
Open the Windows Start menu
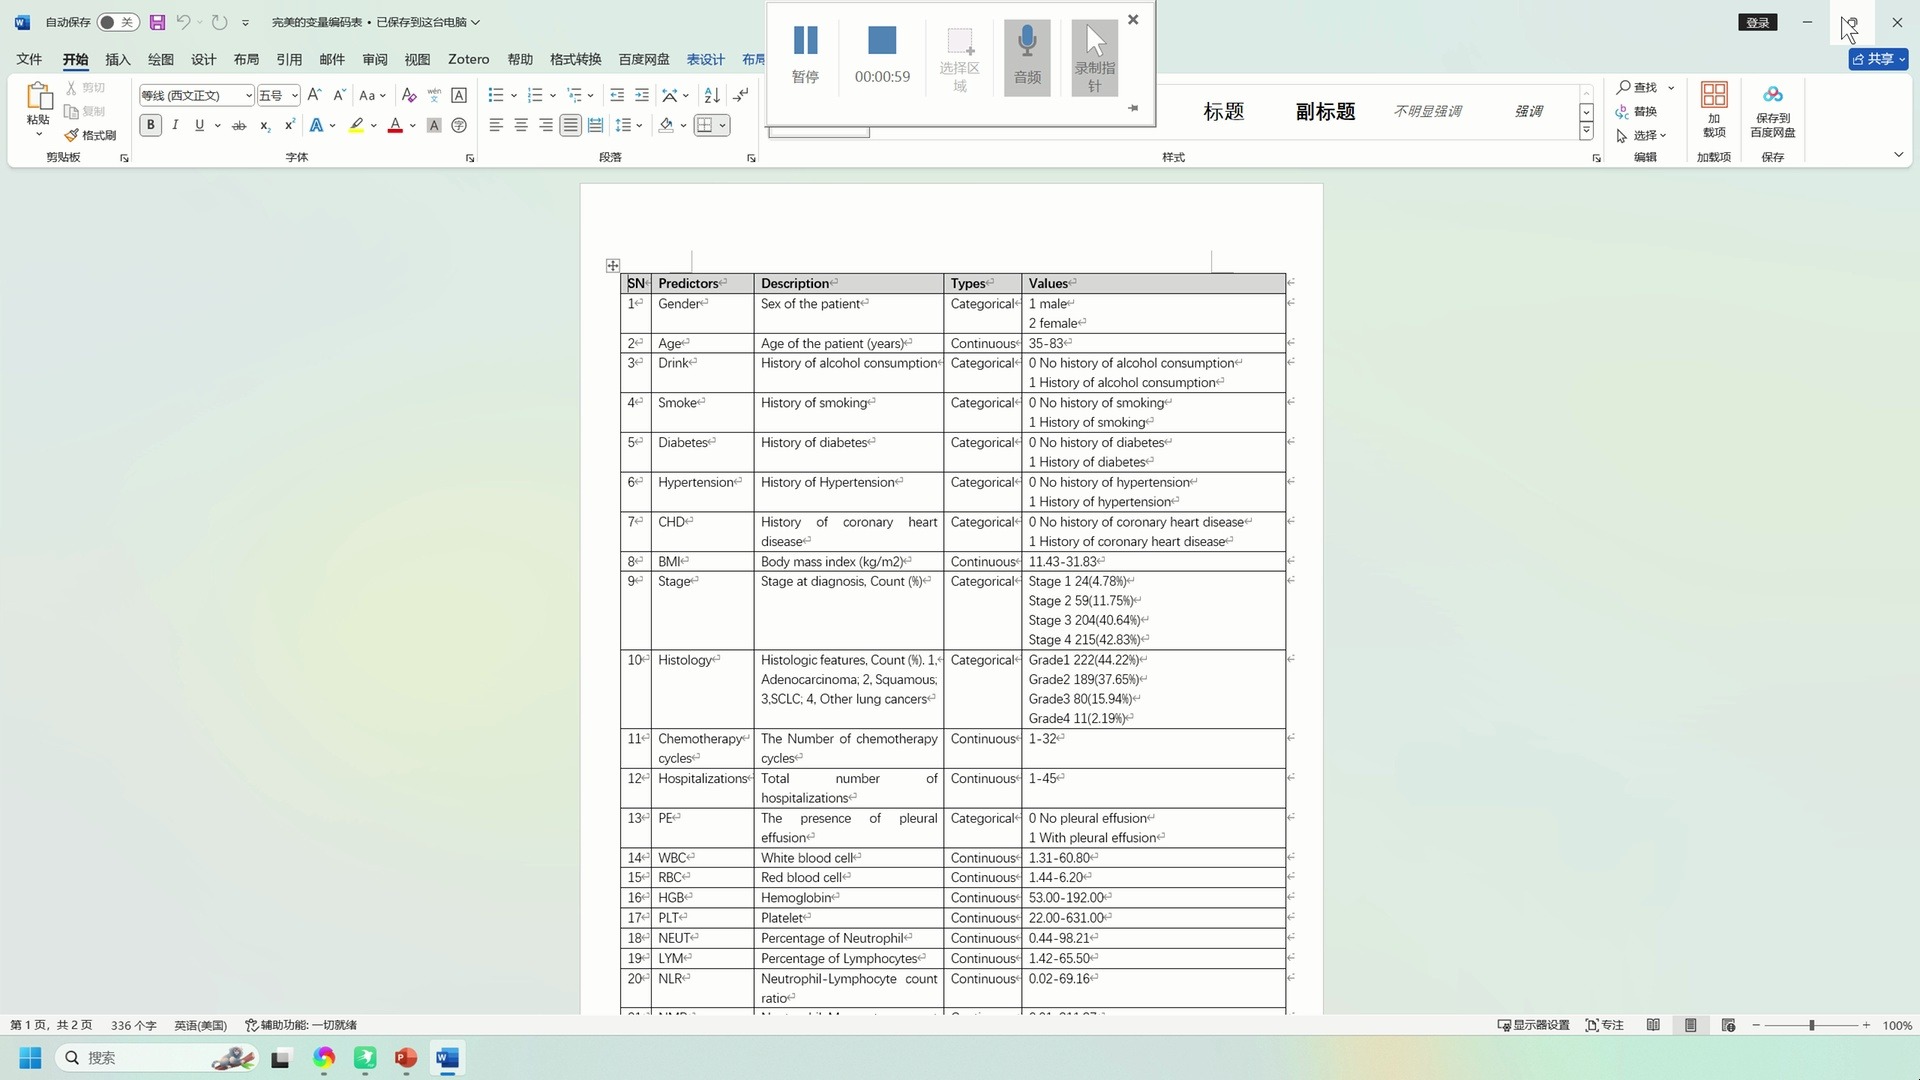click(30, 1058)
